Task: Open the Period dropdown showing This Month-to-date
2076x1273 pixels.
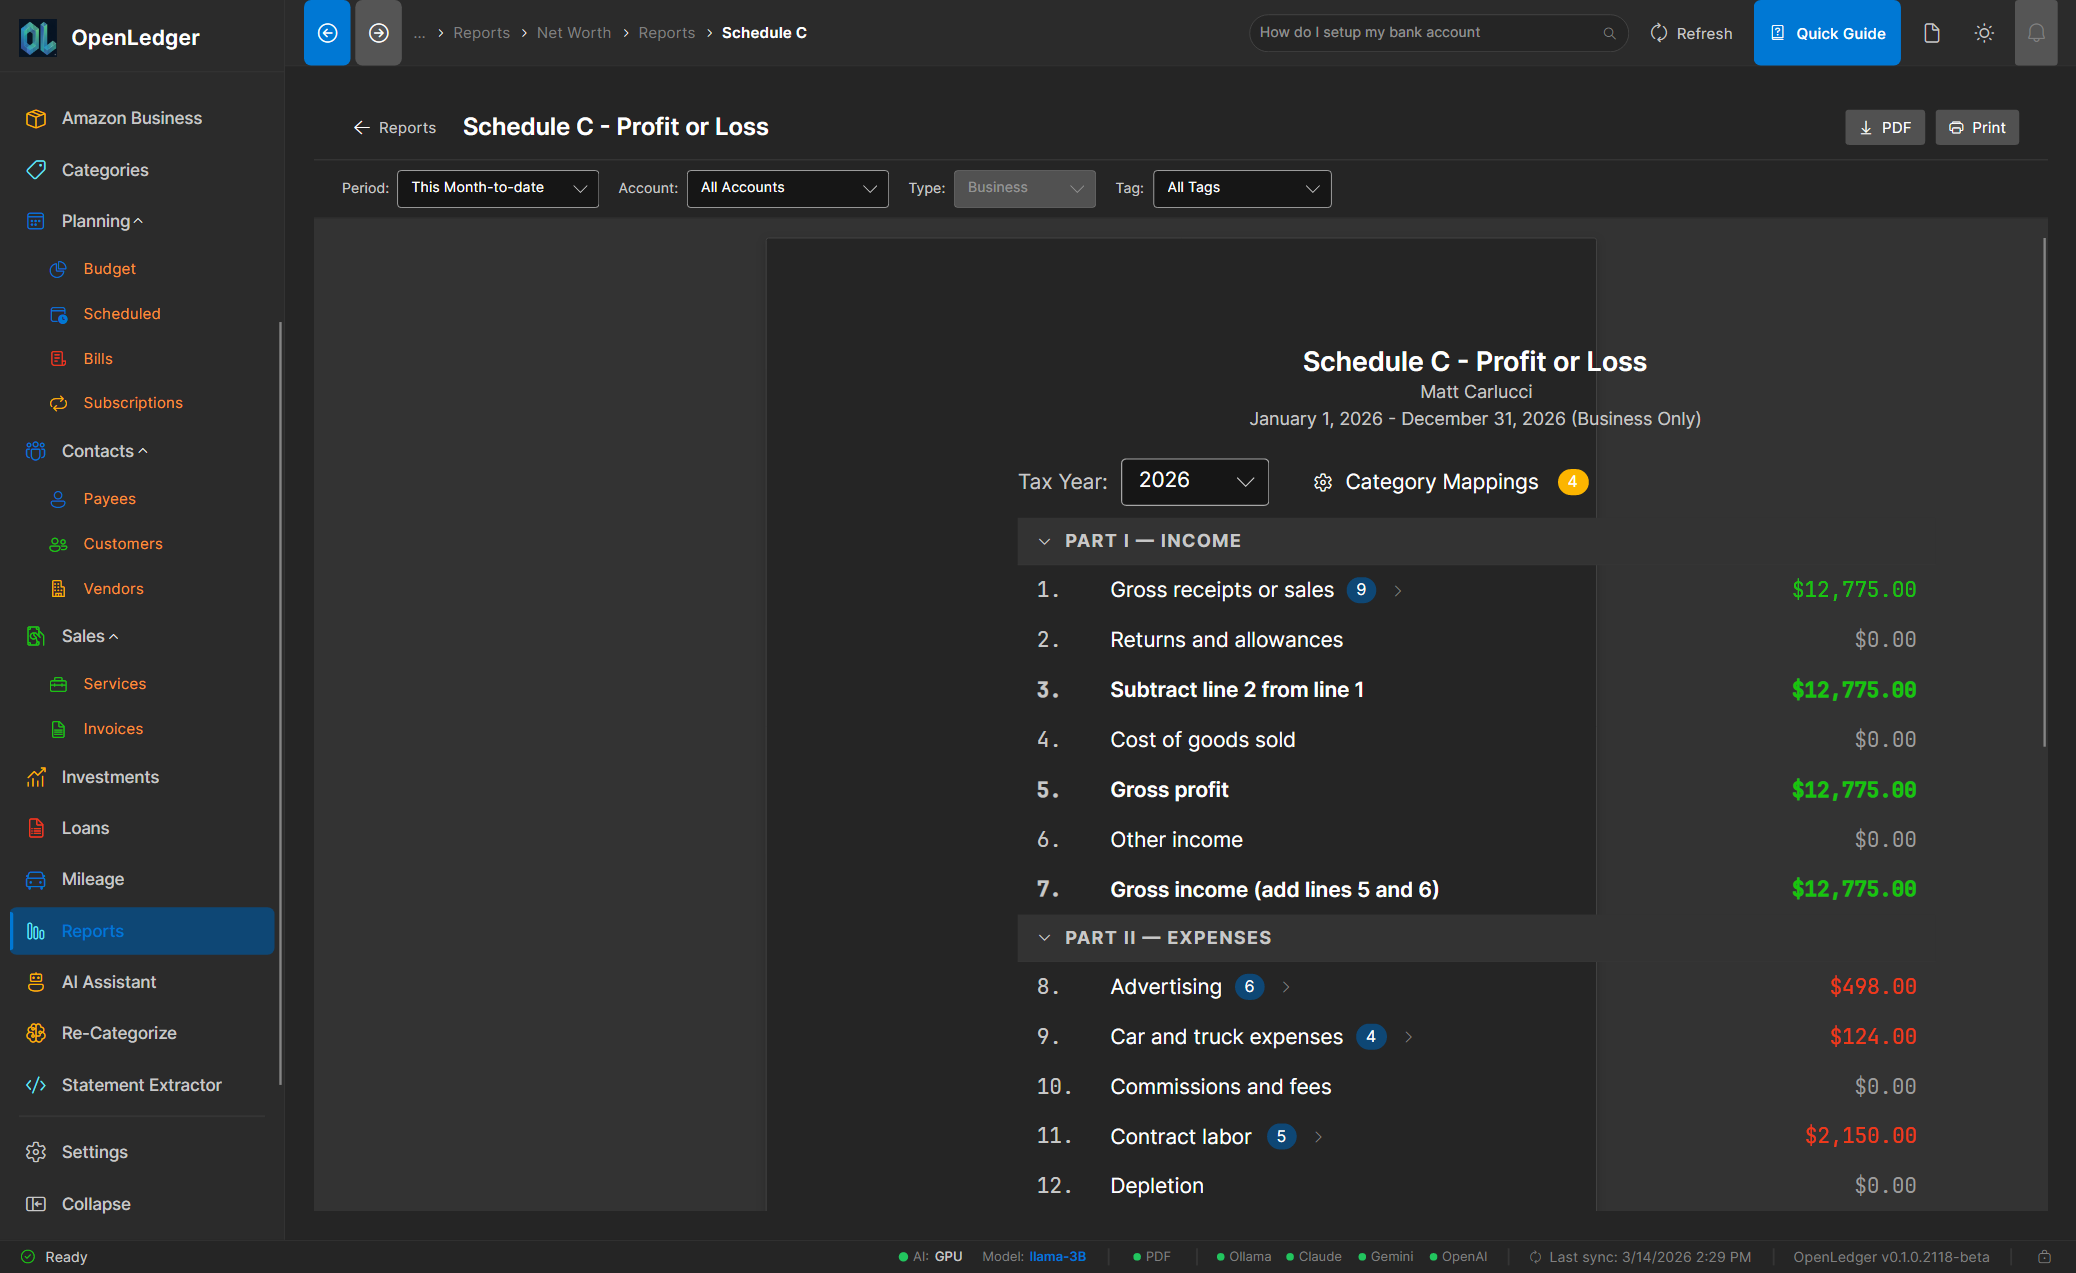Action: pos(497,188)
